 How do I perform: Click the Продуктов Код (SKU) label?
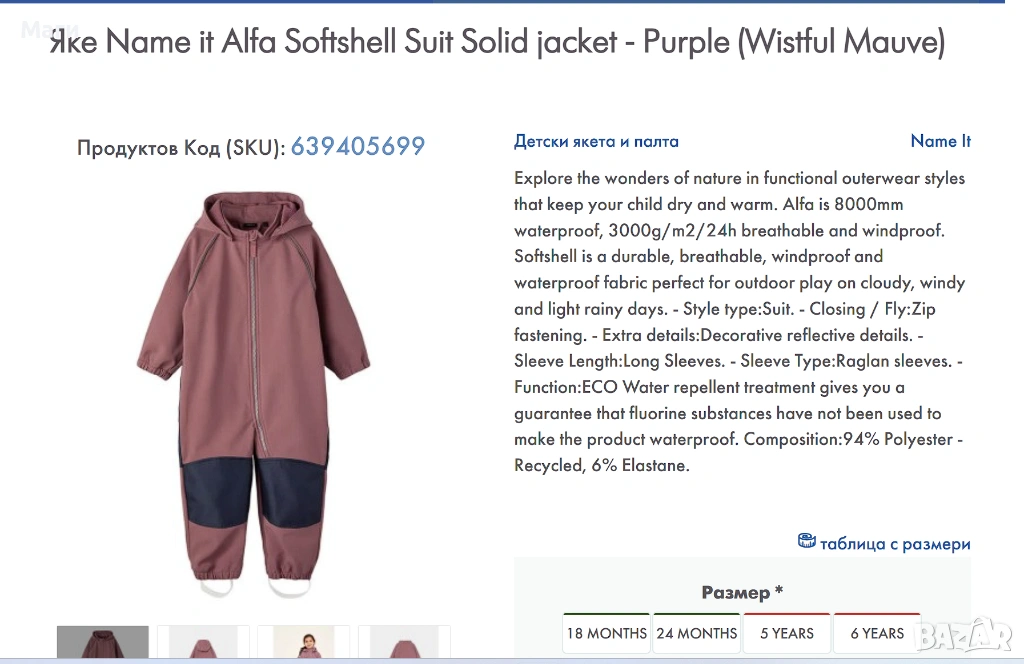point(182,148)
